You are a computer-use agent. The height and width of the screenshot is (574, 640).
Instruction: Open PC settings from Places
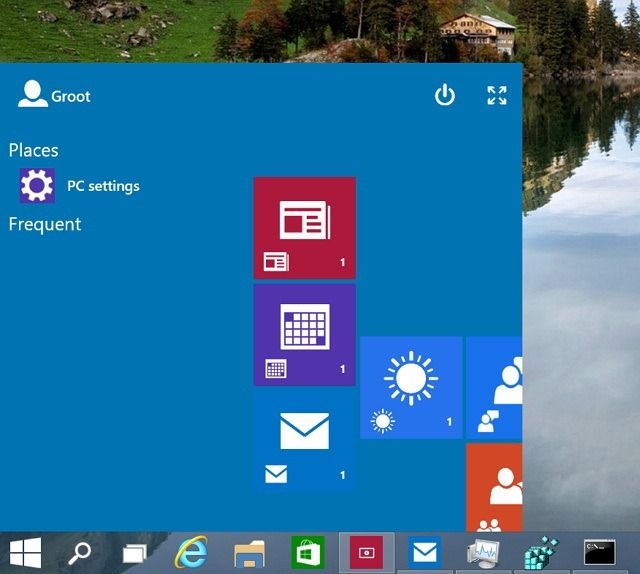coord(103,186)
